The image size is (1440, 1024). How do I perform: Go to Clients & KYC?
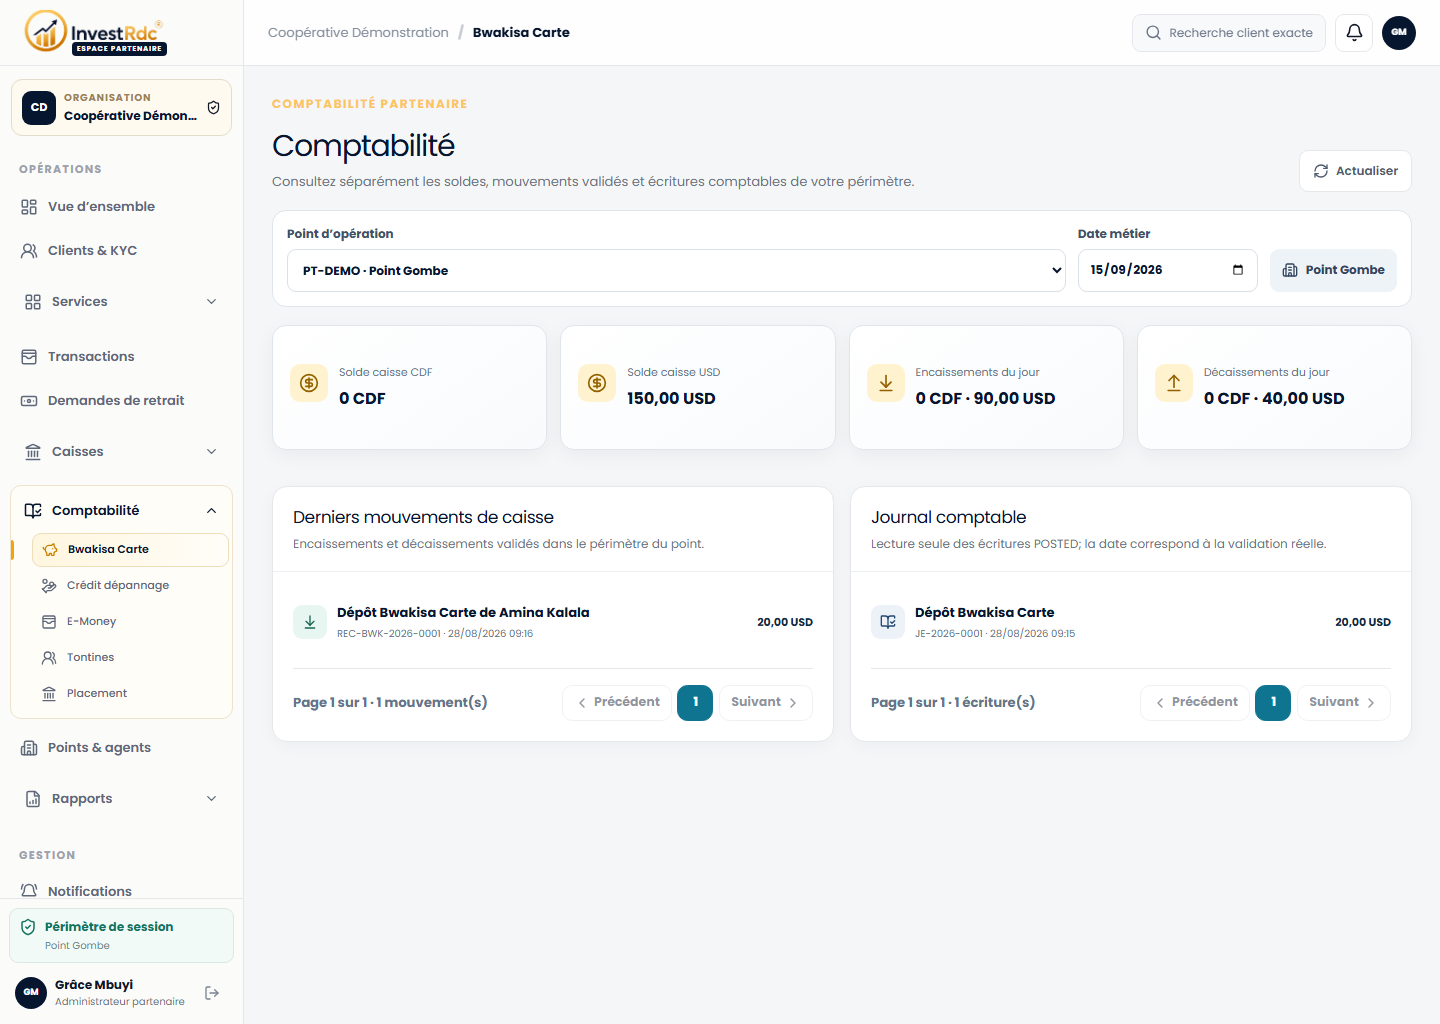pos(121,251)
